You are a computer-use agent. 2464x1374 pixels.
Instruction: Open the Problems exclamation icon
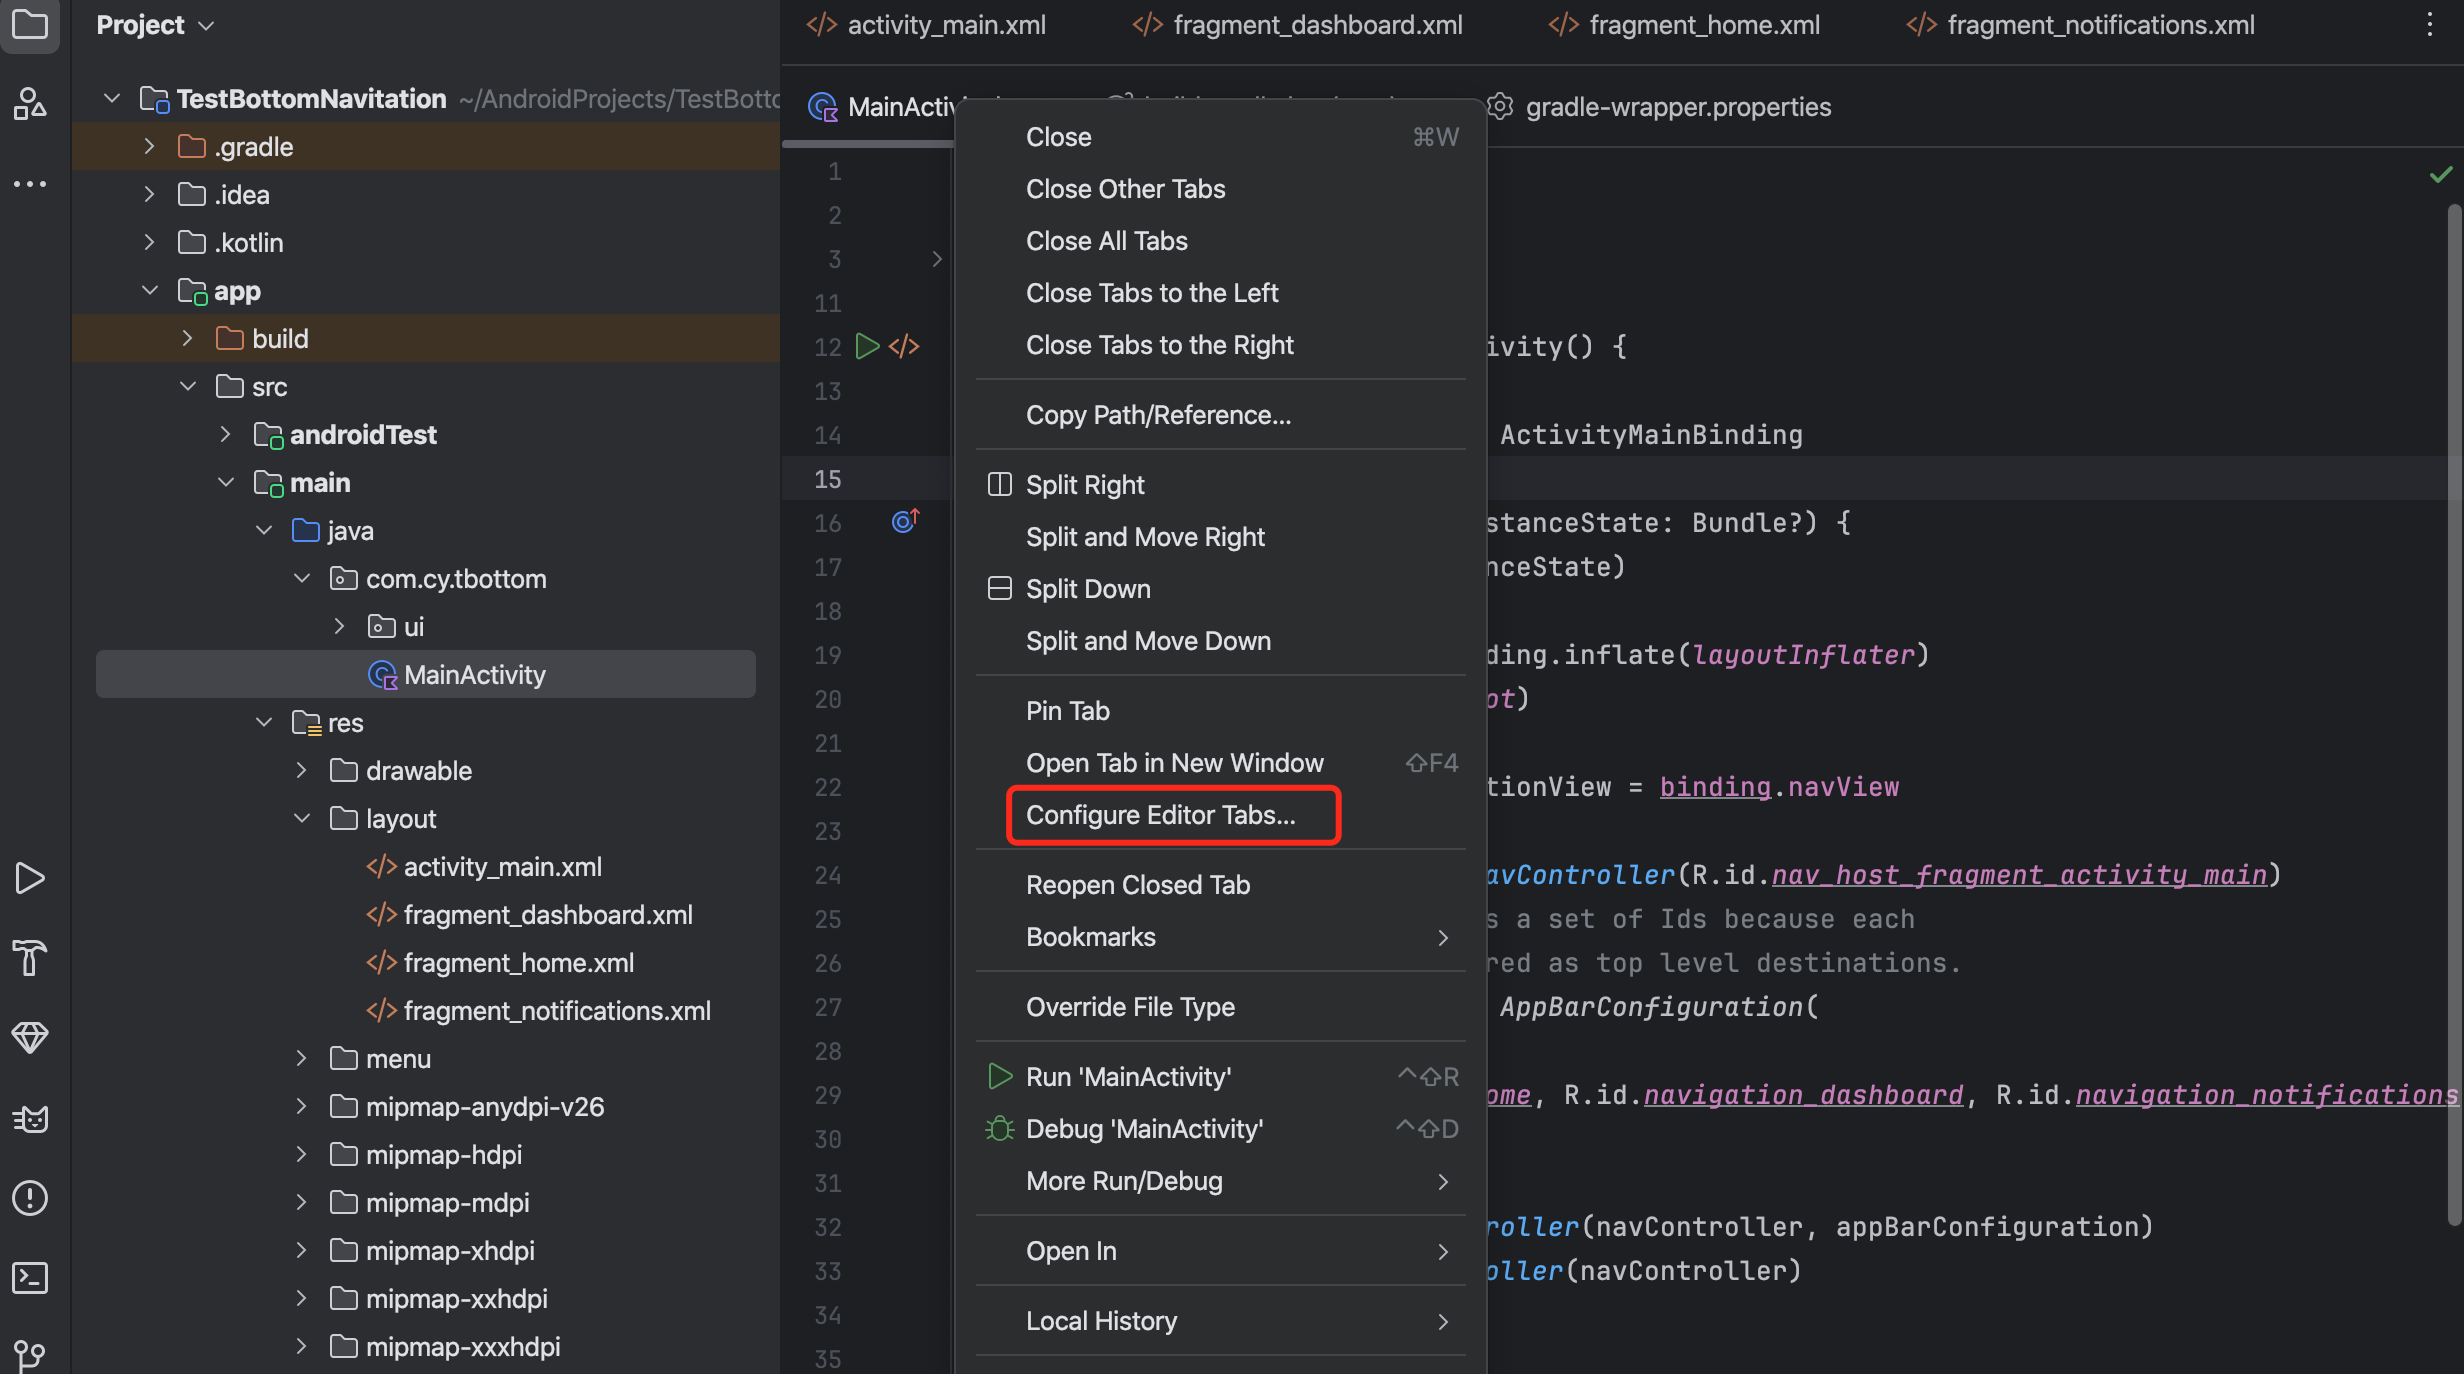coord(30,1198)
